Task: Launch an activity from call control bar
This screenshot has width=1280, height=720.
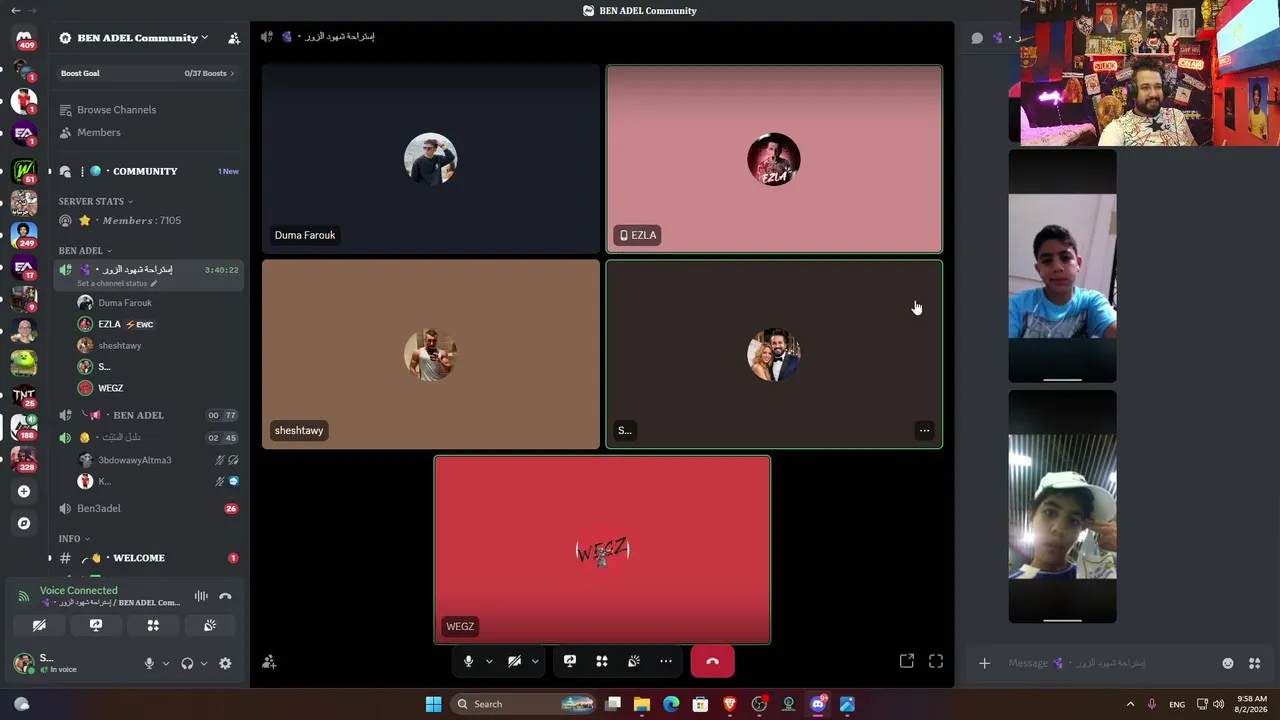Action: (x=602, y=661)
